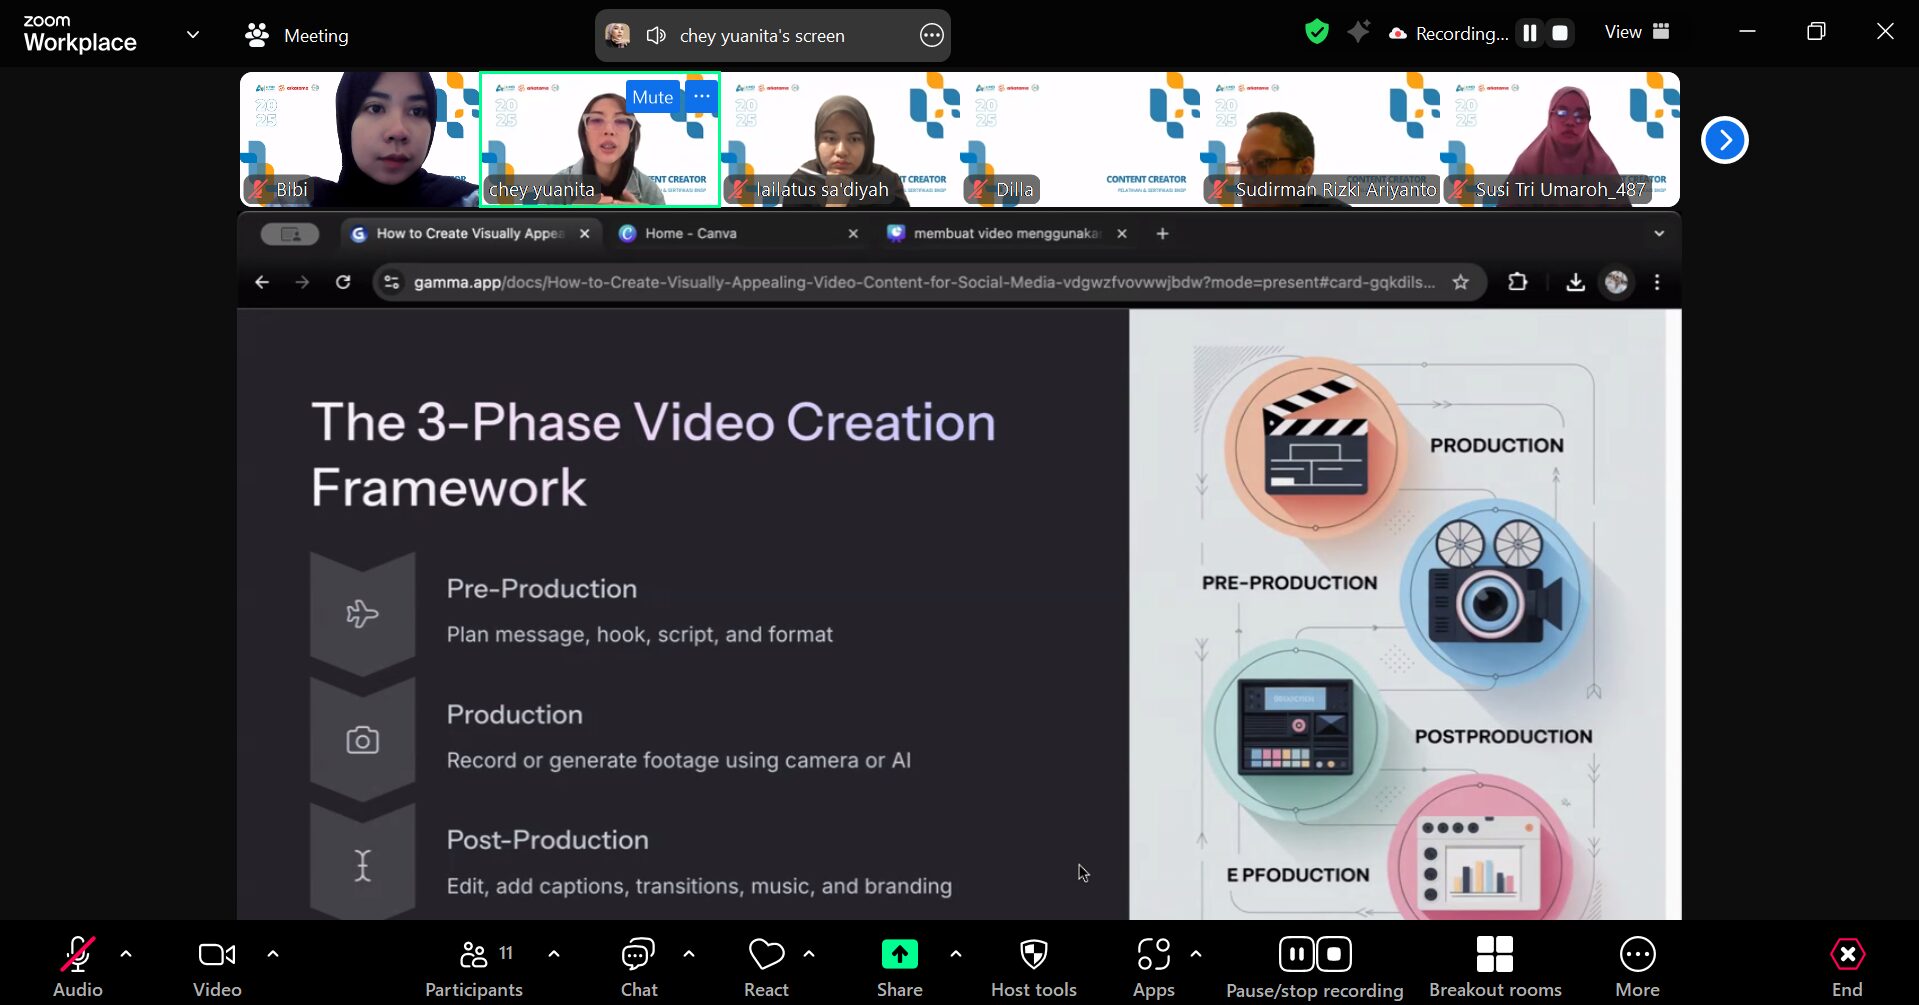Click the green Share screen icon
The image size is (1919, 1005).
pyautogui.click(x=900, y=954)
